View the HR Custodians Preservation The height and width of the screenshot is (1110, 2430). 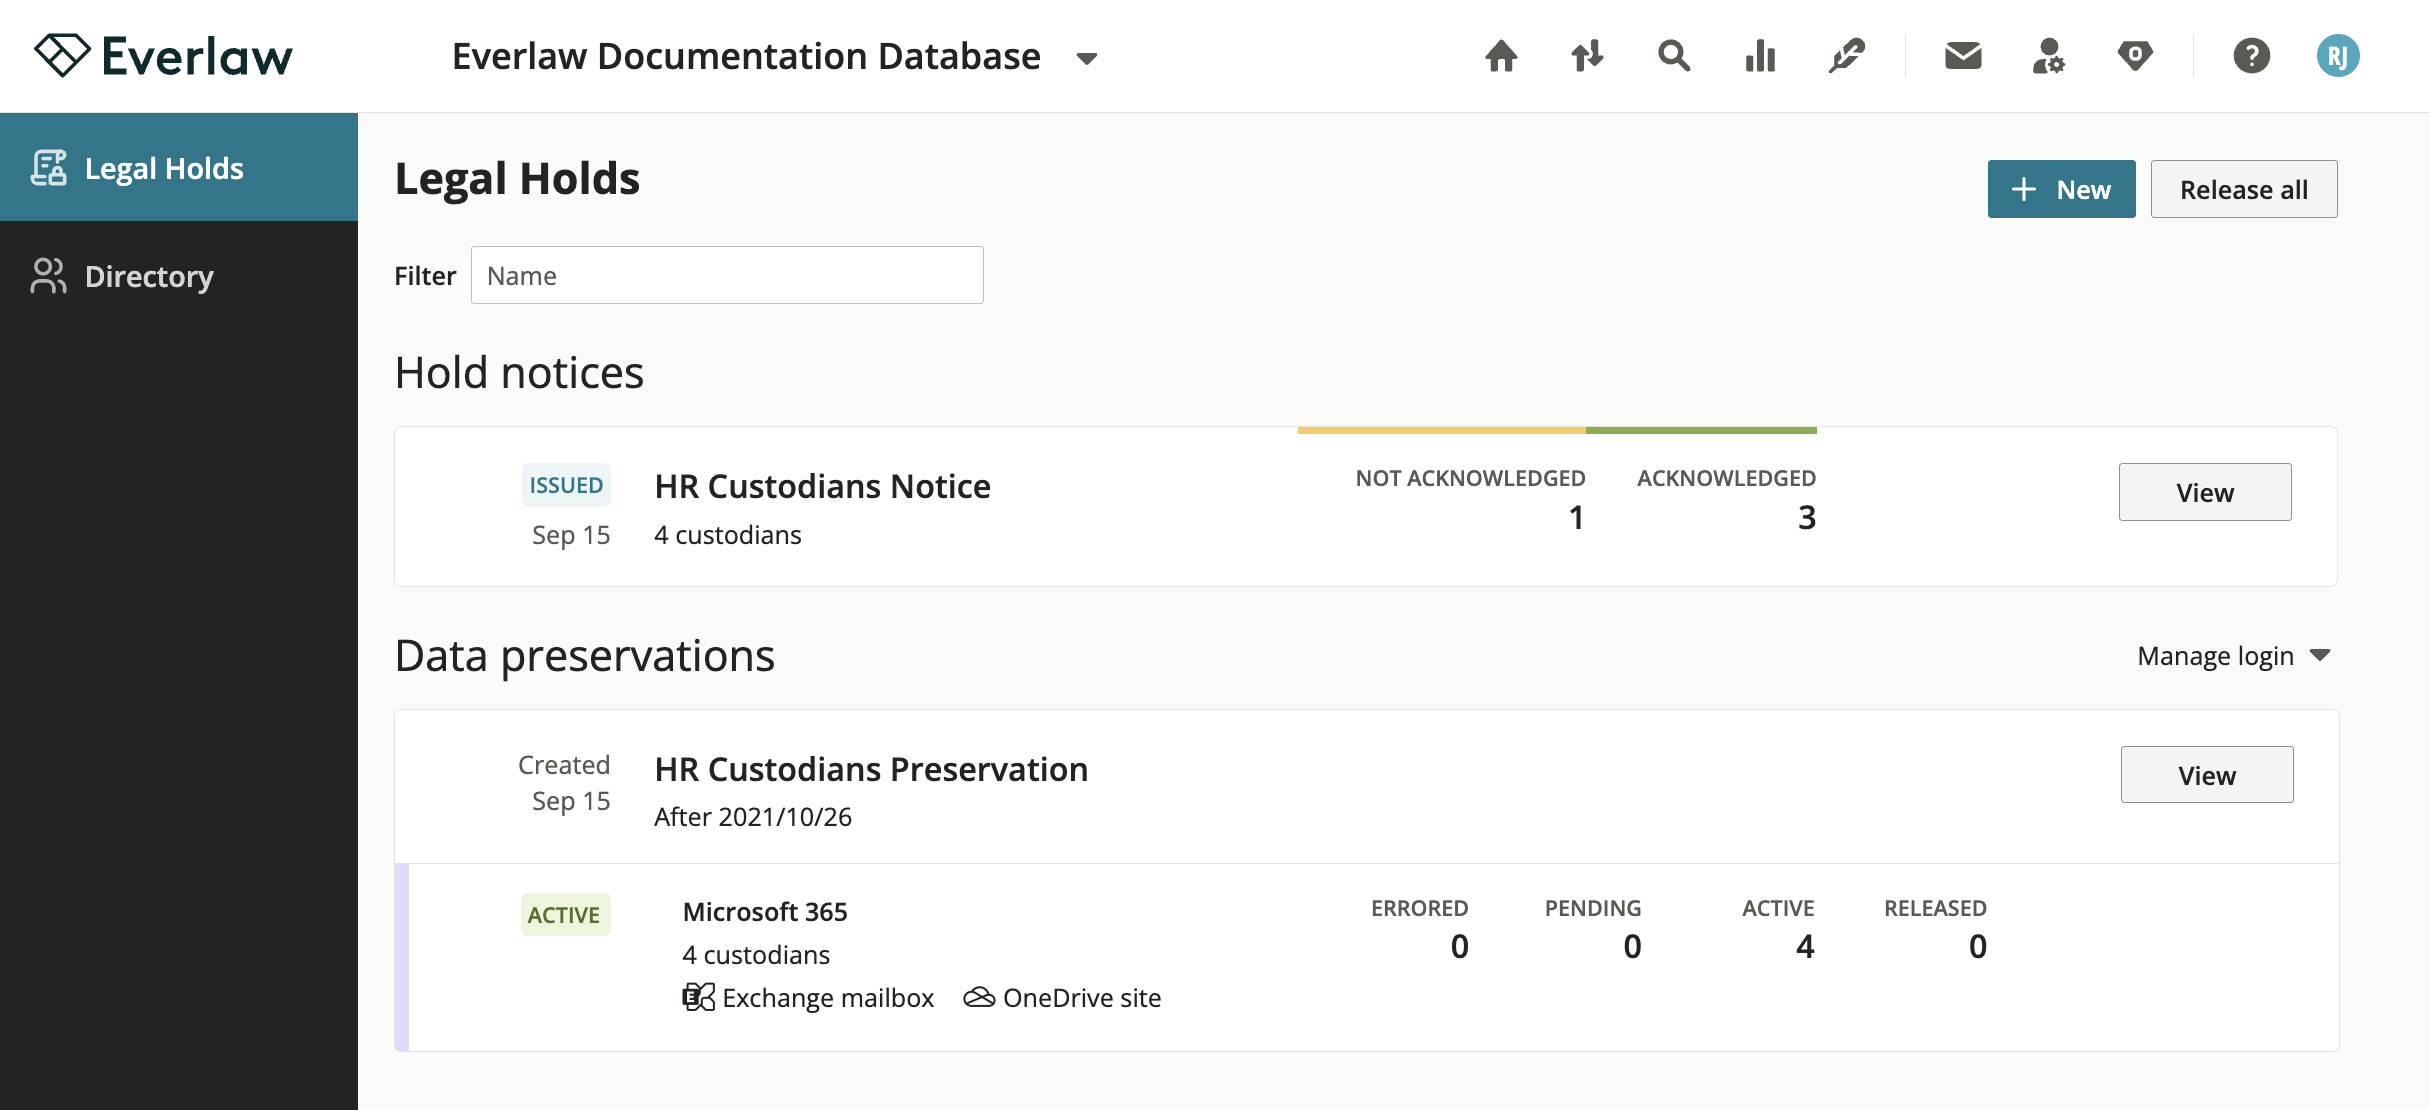click(2207, 774)
